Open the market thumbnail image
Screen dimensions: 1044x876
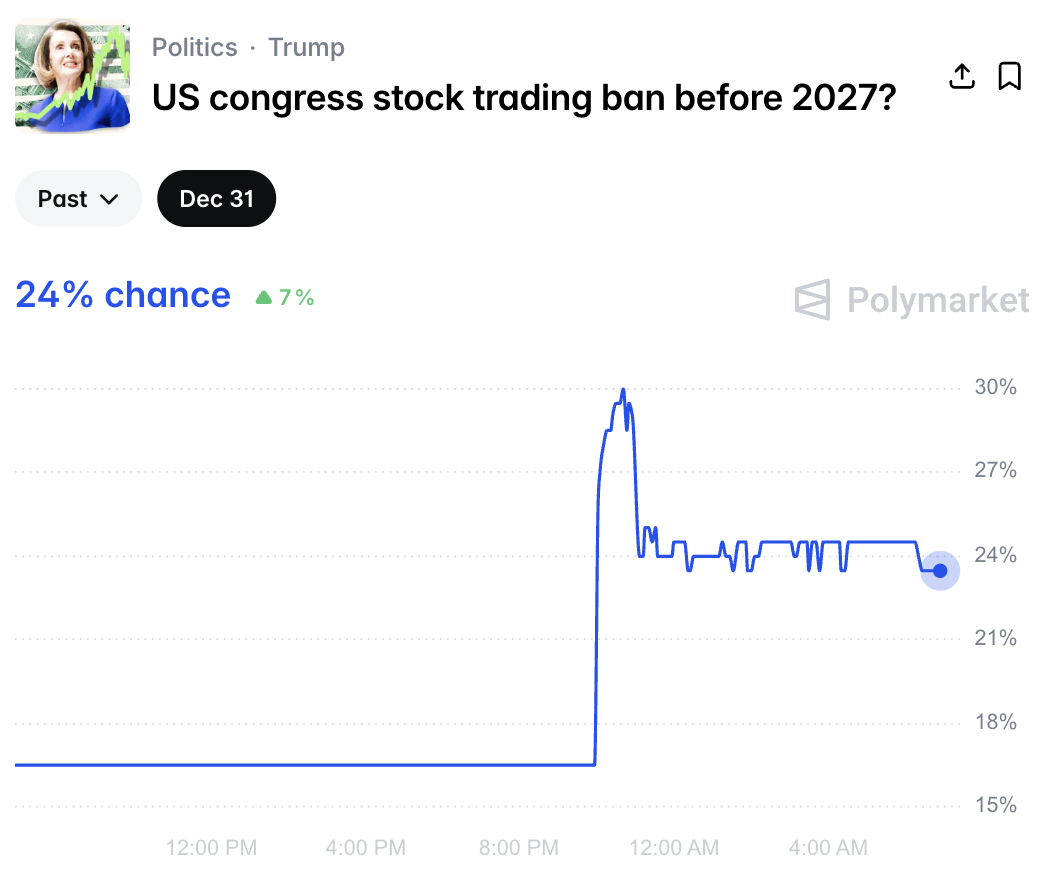(73, 76)
